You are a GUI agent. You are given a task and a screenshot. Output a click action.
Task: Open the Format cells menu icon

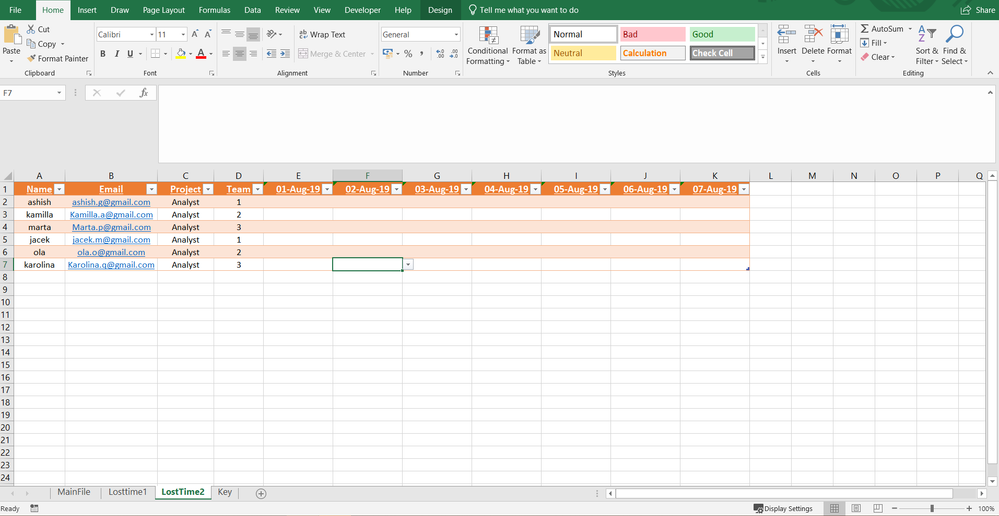coord(840,34)
